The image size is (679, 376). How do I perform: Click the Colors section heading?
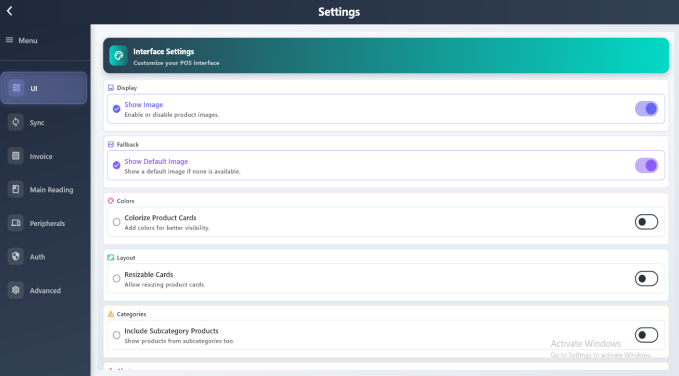click(126, 201)
